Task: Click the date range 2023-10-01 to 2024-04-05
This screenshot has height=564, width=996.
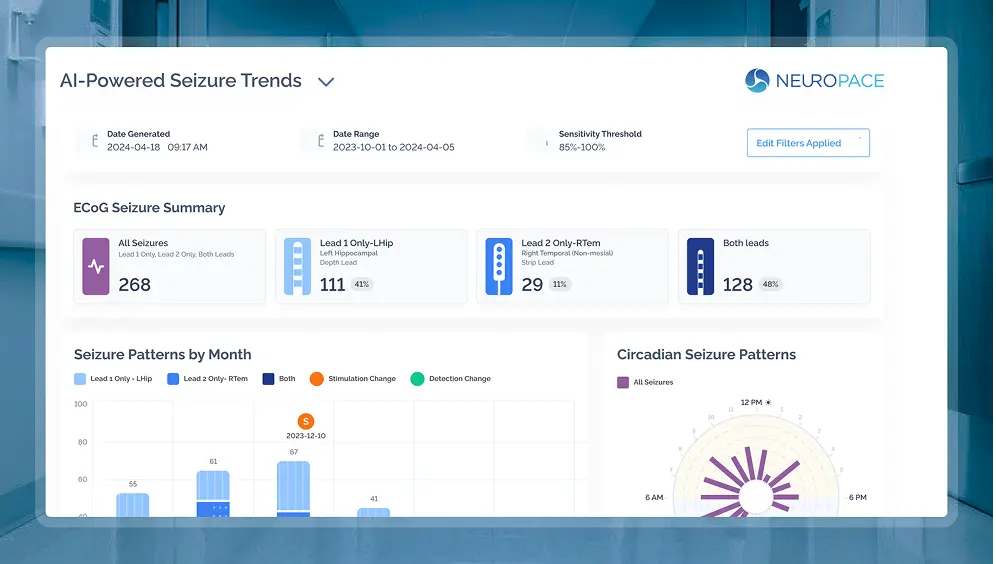Action: click(x=394, y=147)
